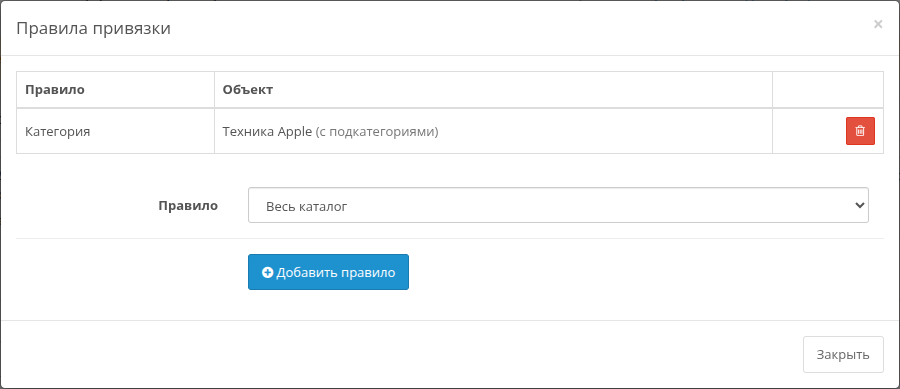Dismiss the Правила привязки modal with ×
The width and height of the screenshot is (900, 389).
tap(878, 25)
